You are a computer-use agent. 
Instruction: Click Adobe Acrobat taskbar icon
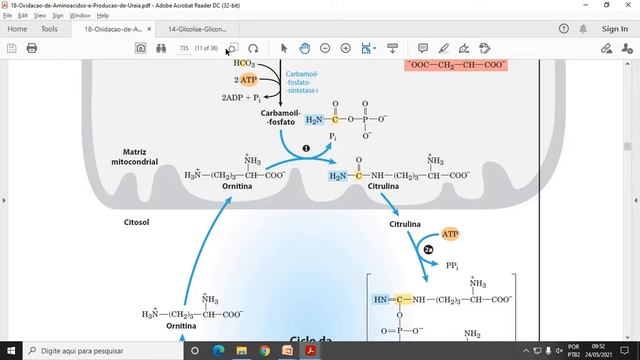[311, 351]
